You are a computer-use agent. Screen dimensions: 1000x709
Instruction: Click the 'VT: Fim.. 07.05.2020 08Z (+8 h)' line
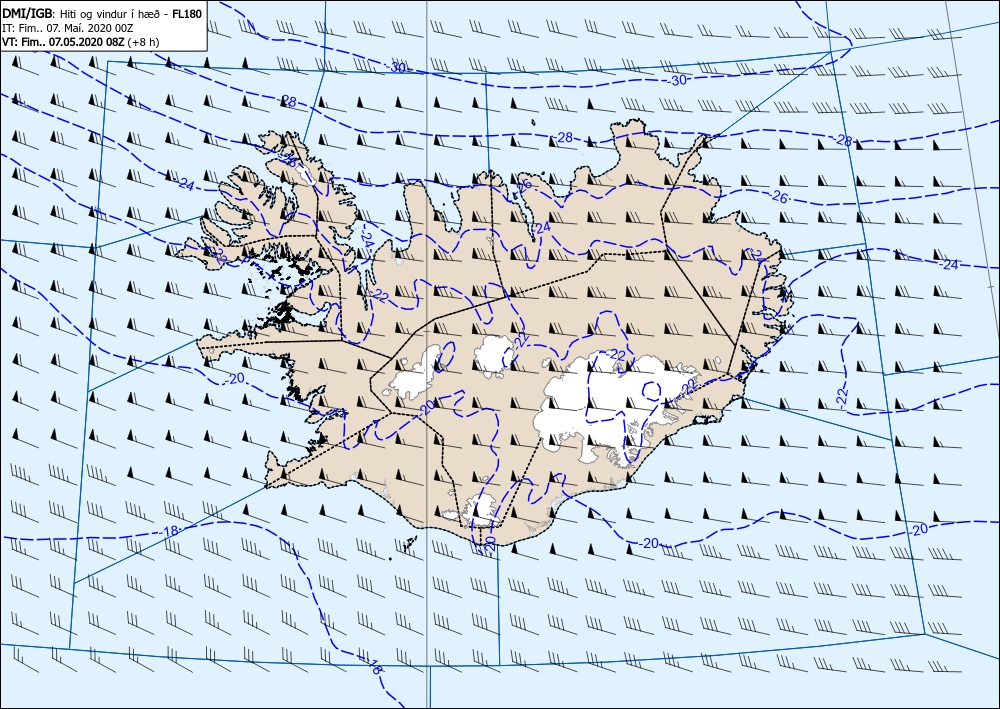[x=80, y=42]
